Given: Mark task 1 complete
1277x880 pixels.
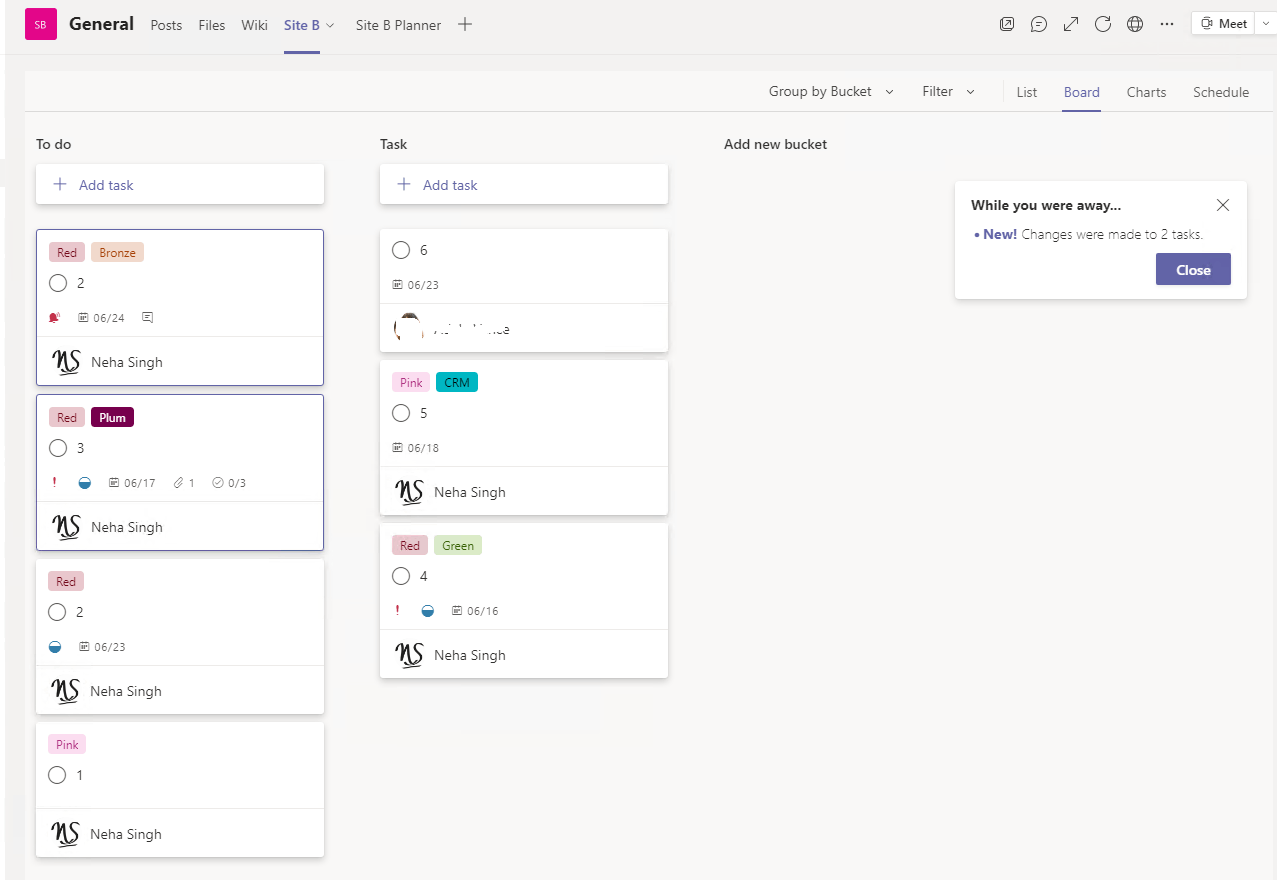Looking at the screenshot, I should [x=57, y=775].
